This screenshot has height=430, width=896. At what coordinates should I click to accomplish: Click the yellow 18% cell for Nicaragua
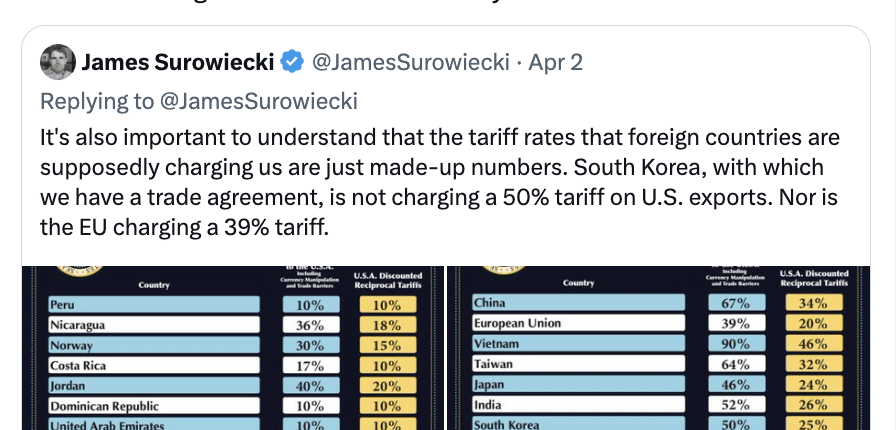(x=387, y=324)
